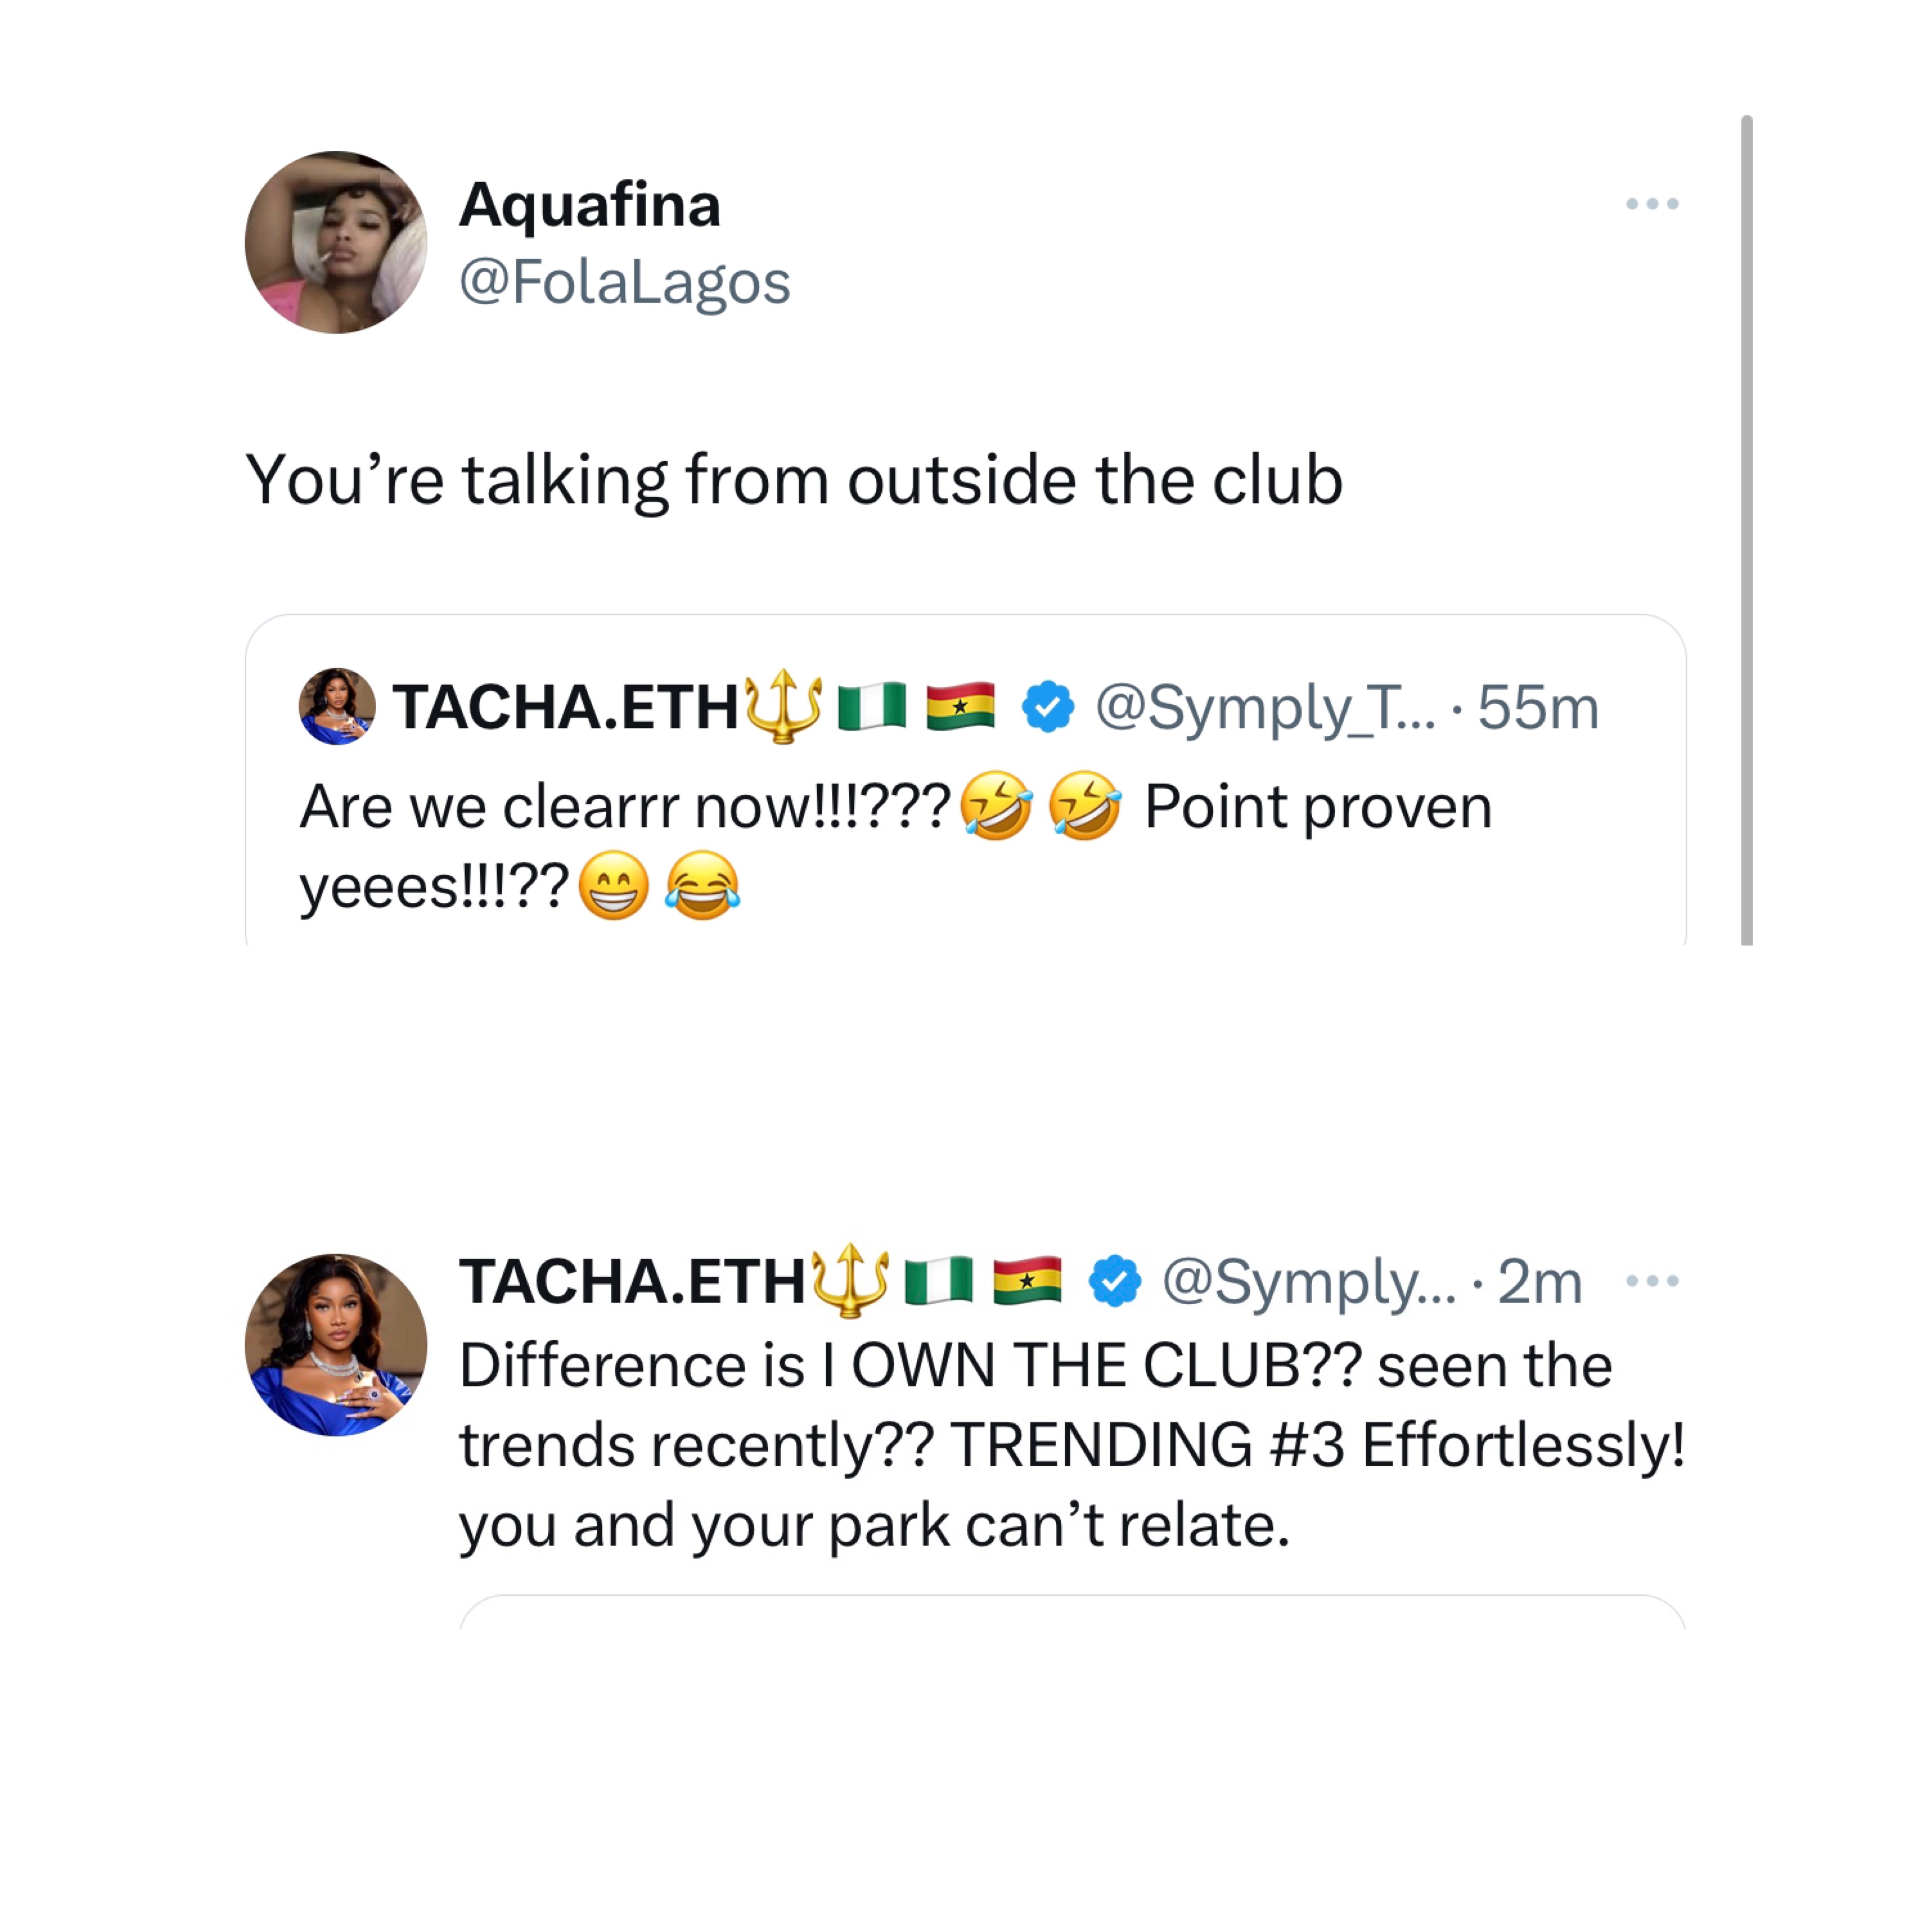Open more options on Aquafina's tweet
The image size is (1932, 1932).
(x=1651, y=204)
